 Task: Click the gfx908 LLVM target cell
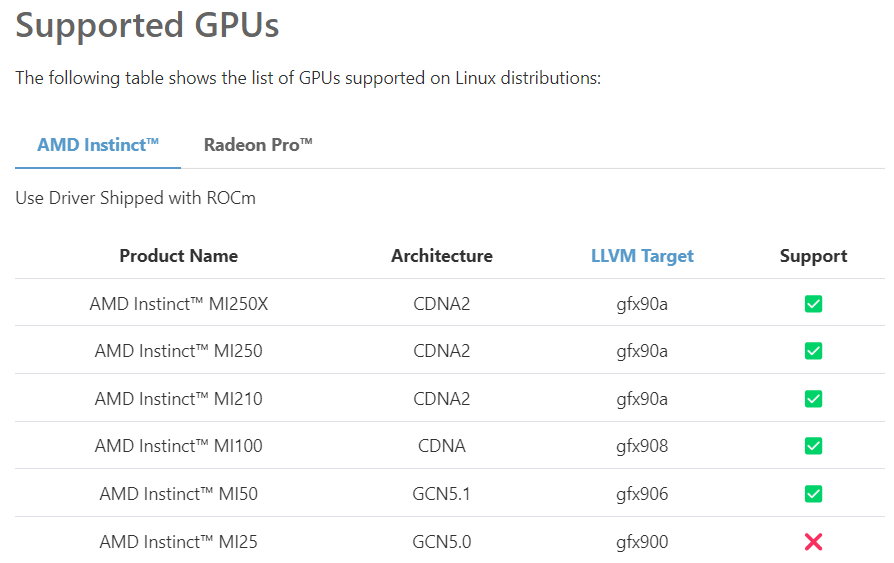click(642, 446)
